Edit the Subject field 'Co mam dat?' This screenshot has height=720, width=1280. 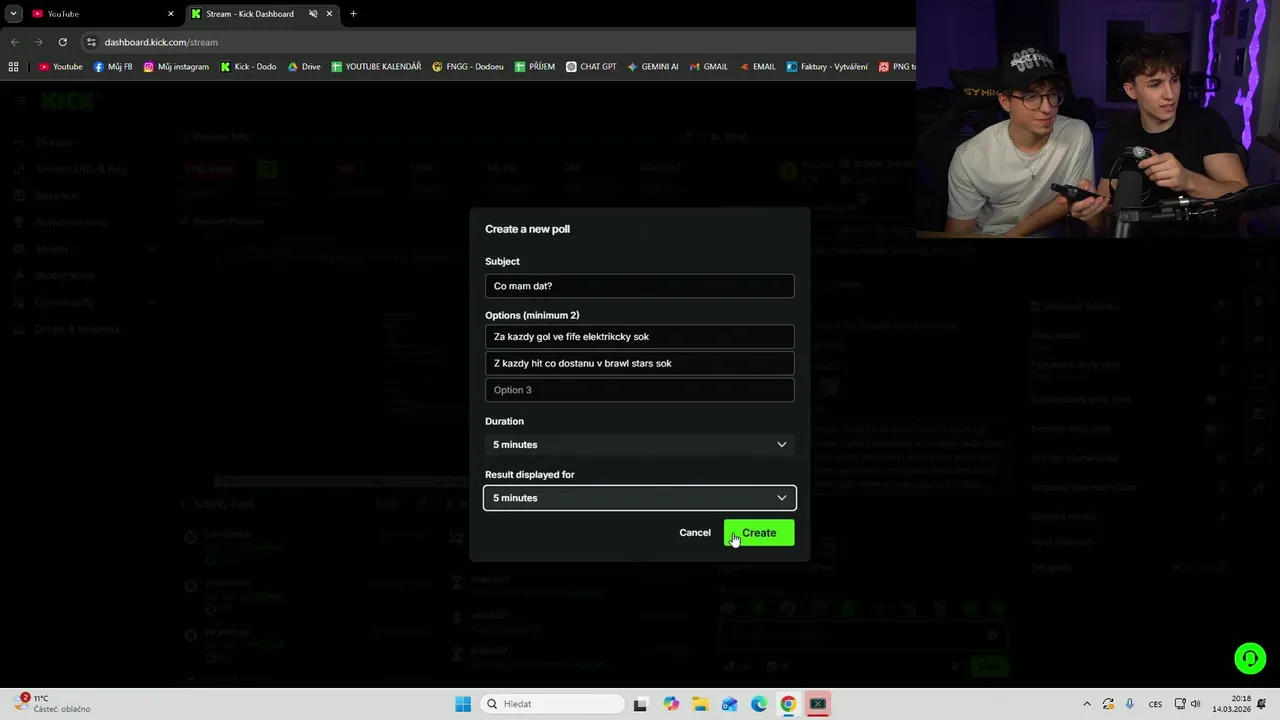coord(640,286)
